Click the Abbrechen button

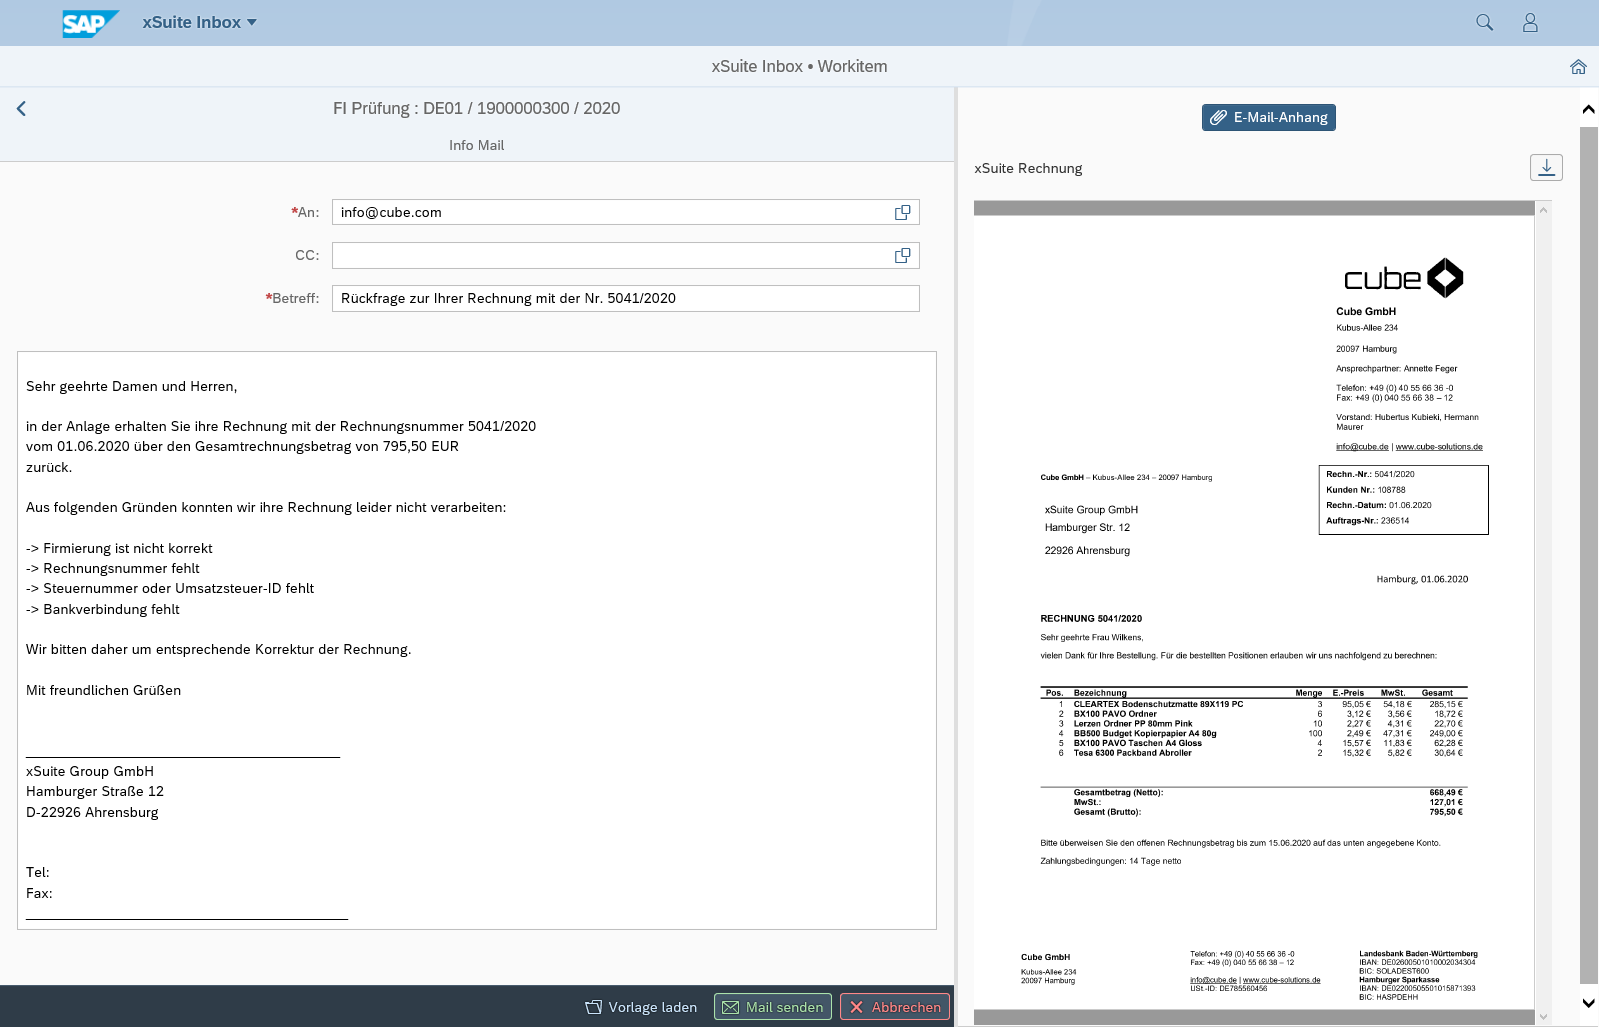click(895, 1007)
